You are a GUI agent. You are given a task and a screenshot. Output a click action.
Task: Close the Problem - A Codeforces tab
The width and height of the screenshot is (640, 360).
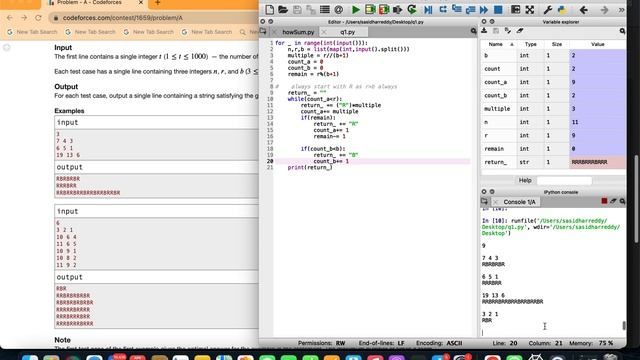[141, 3]
